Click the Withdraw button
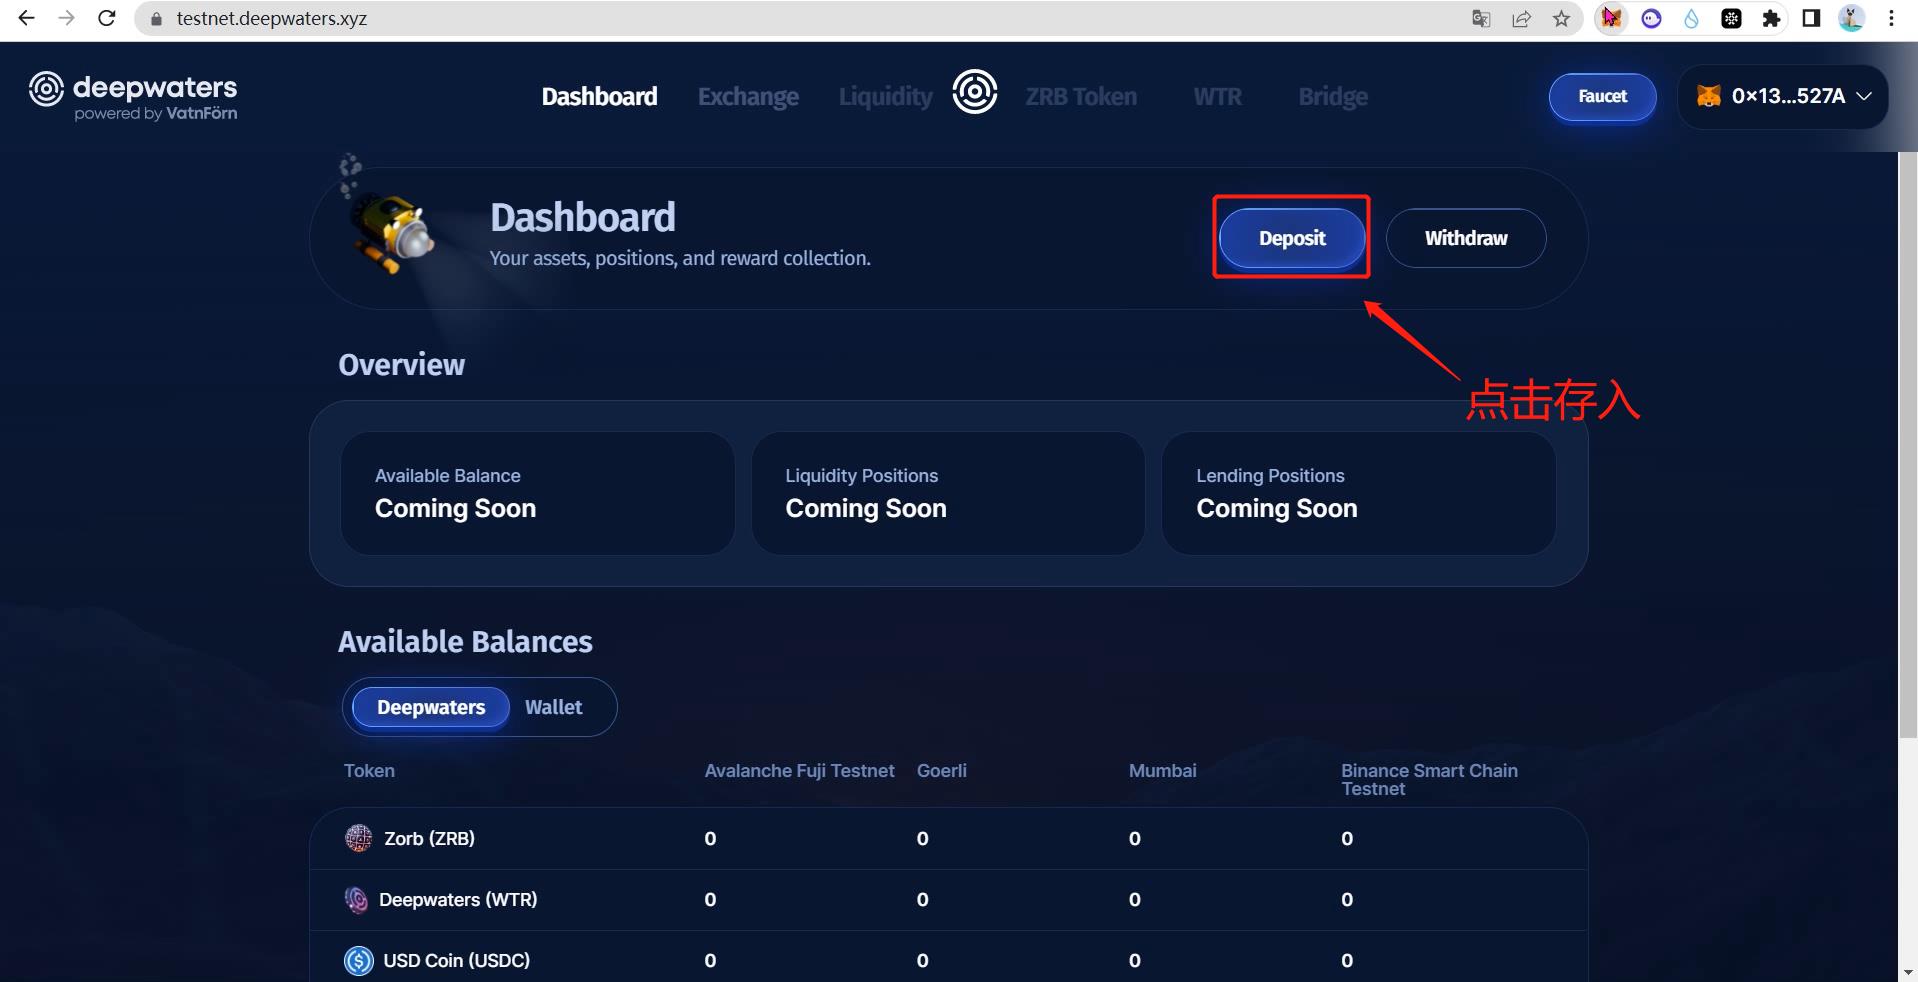Viewport: 1918px width, 982px height. click(1465, 238)
